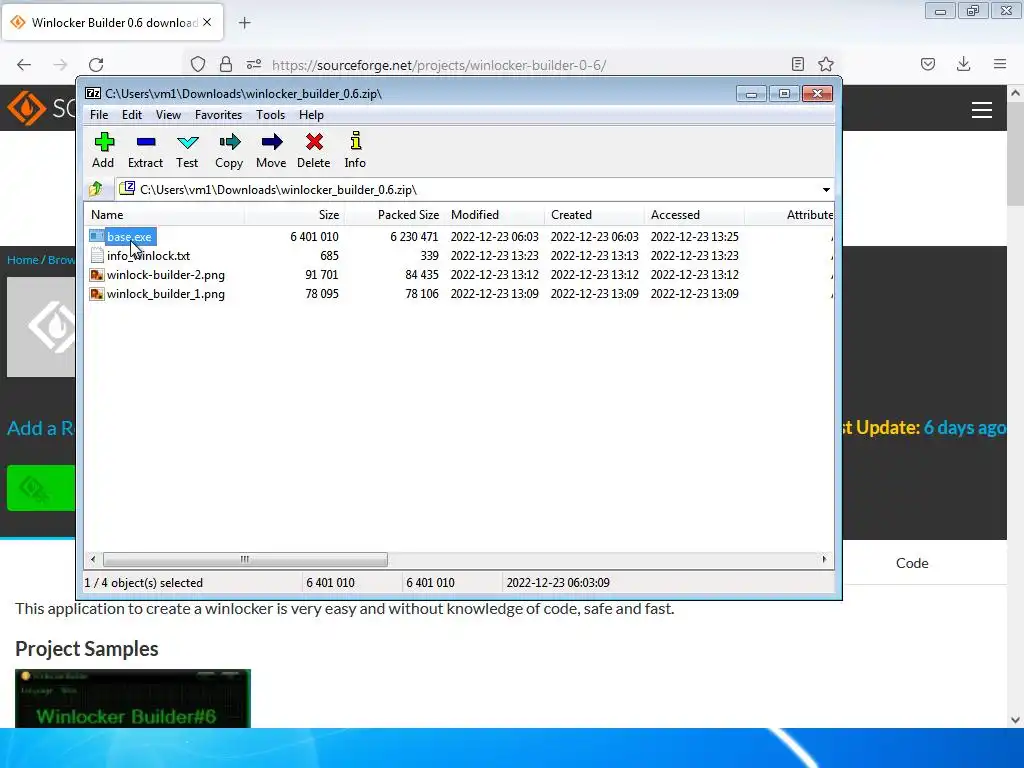Image resolution: width=1024 pixels, height=768 pixels.
Task: Click the Add toolbar icon in 7-Zip
Action: [x=104, y=142]
